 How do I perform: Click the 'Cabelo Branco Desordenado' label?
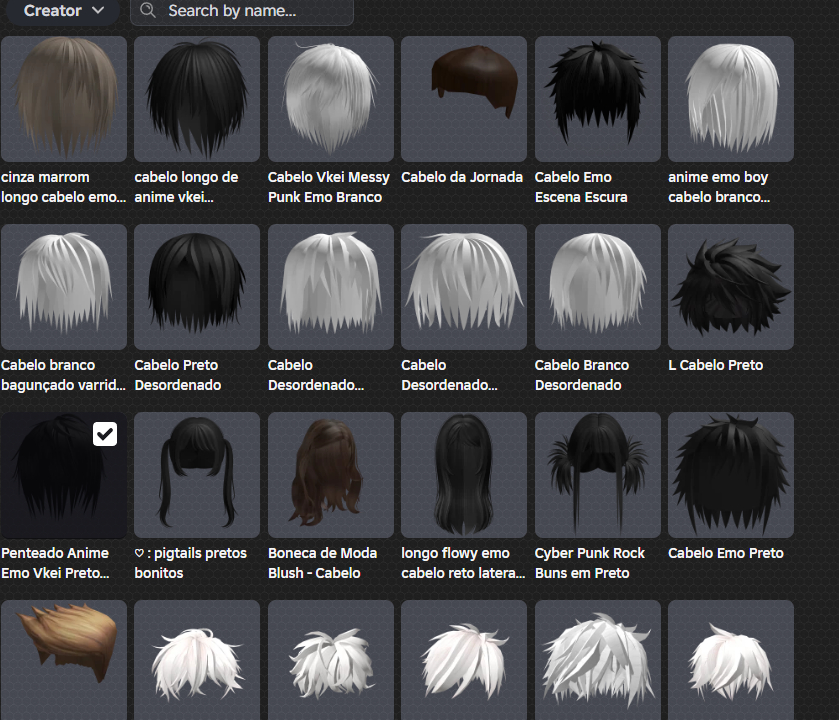(582, 375)
